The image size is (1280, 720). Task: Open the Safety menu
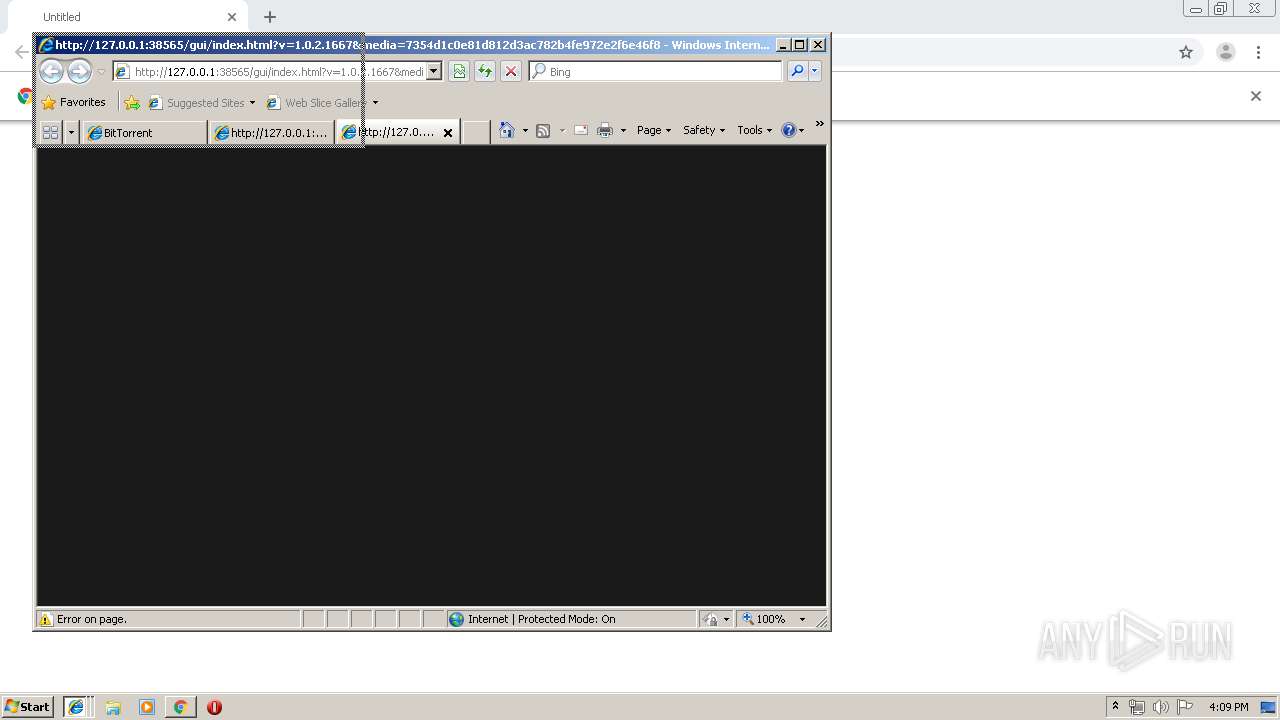click(x=704, y=130)
